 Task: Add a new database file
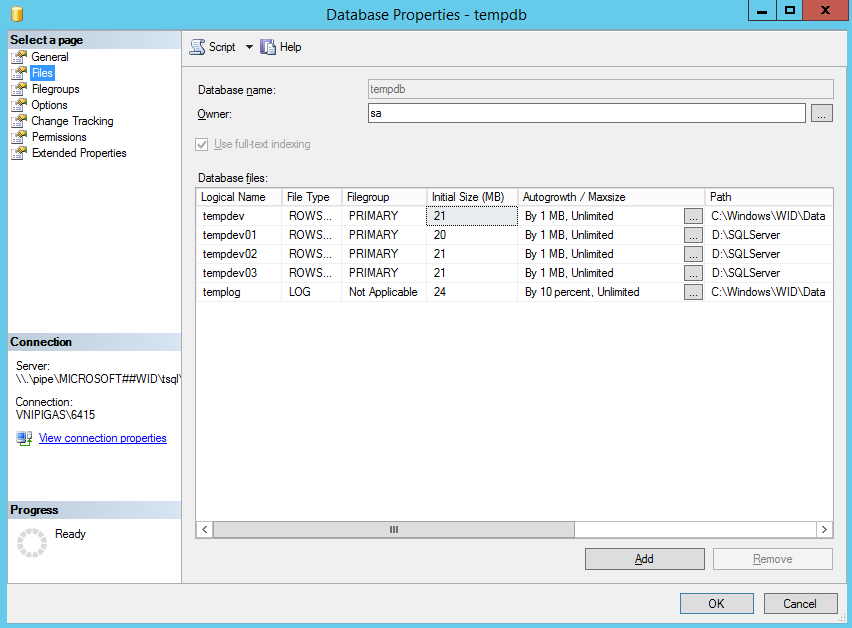coord(644,558)
